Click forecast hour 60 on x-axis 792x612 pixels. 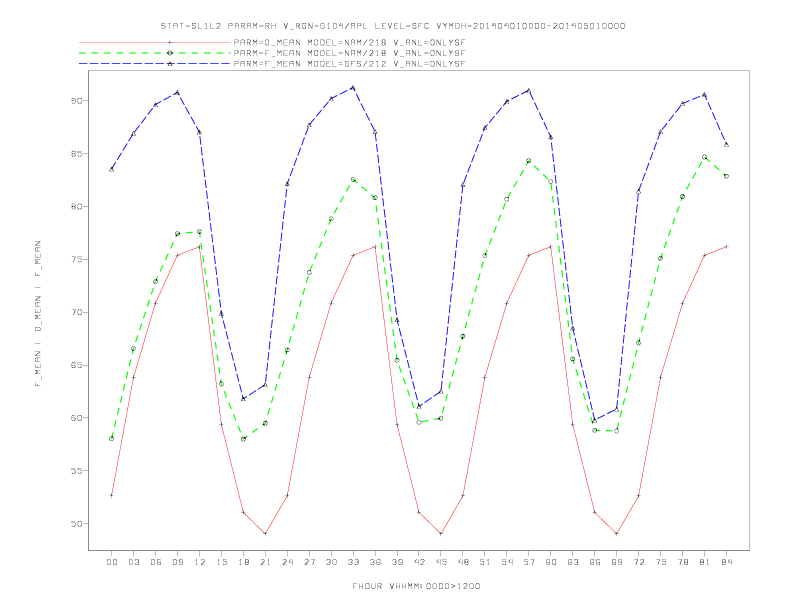(x=551, y=562)
